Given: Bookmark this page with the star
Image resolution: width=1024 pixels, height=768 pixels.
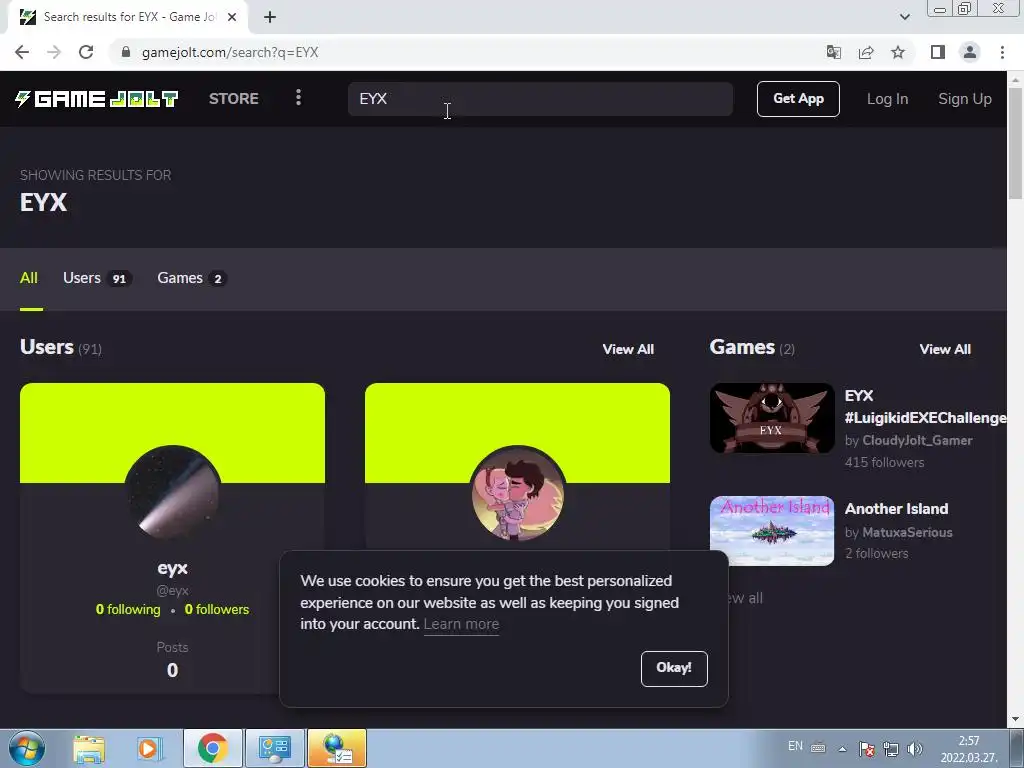Looking at the screenshot, I should pyautogui.click(x=898, y=52).
